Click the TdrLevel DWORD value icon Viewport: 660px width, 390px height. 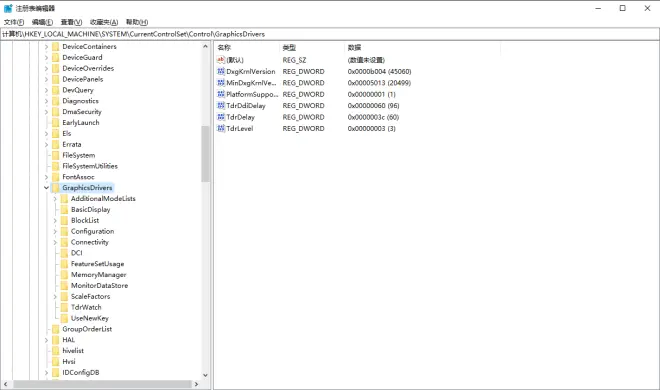(x=221, y=128)
